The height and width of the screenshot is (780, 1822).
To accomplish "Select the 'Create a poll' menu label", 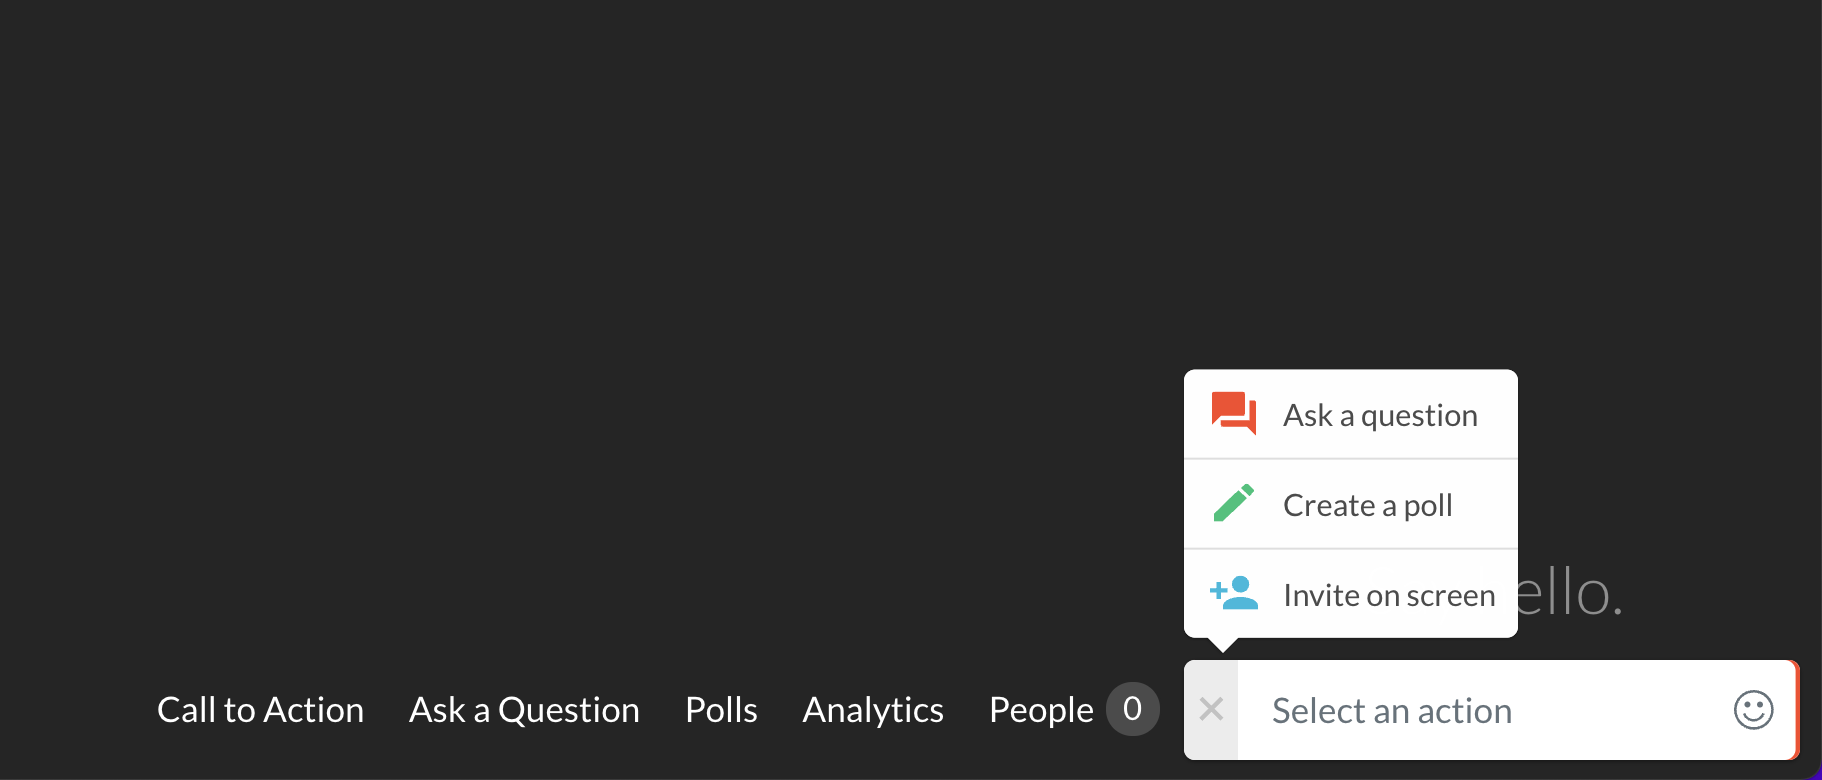I will pos(1367,505).
